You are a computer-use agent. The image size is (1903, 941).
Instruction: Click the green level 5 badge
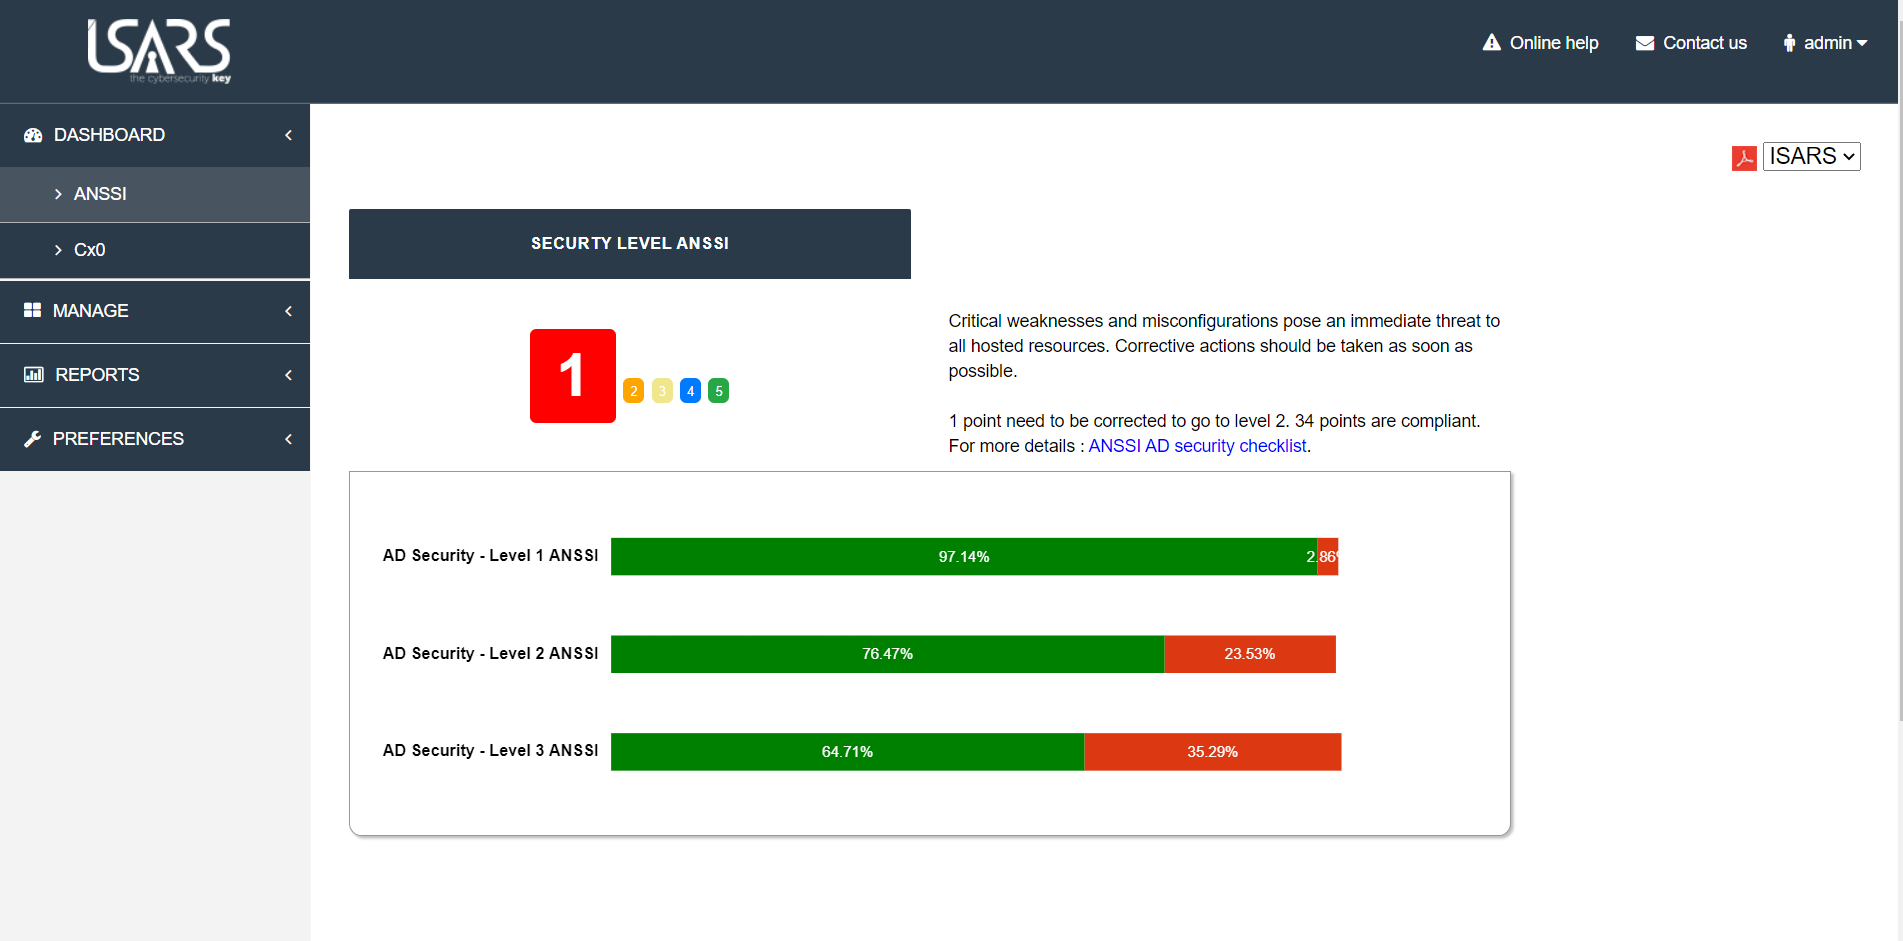coord(718,391)
